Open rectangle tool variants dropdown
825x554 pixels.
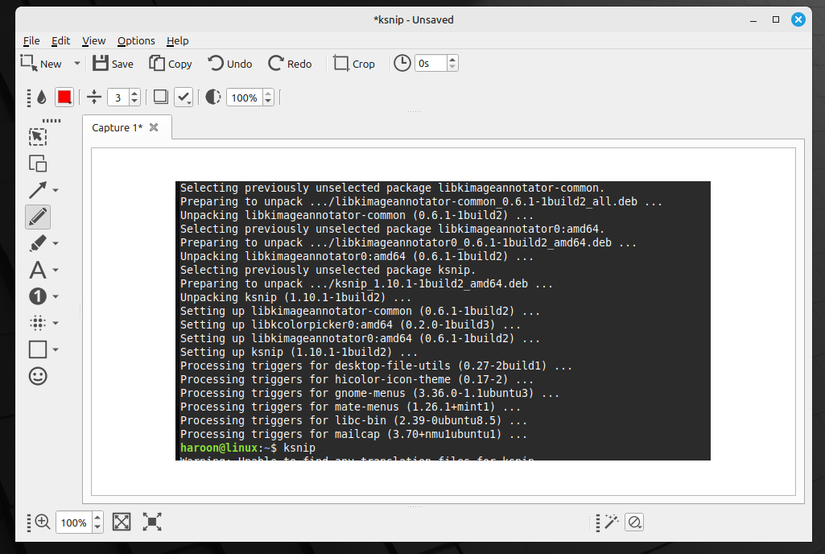[55, 349]
